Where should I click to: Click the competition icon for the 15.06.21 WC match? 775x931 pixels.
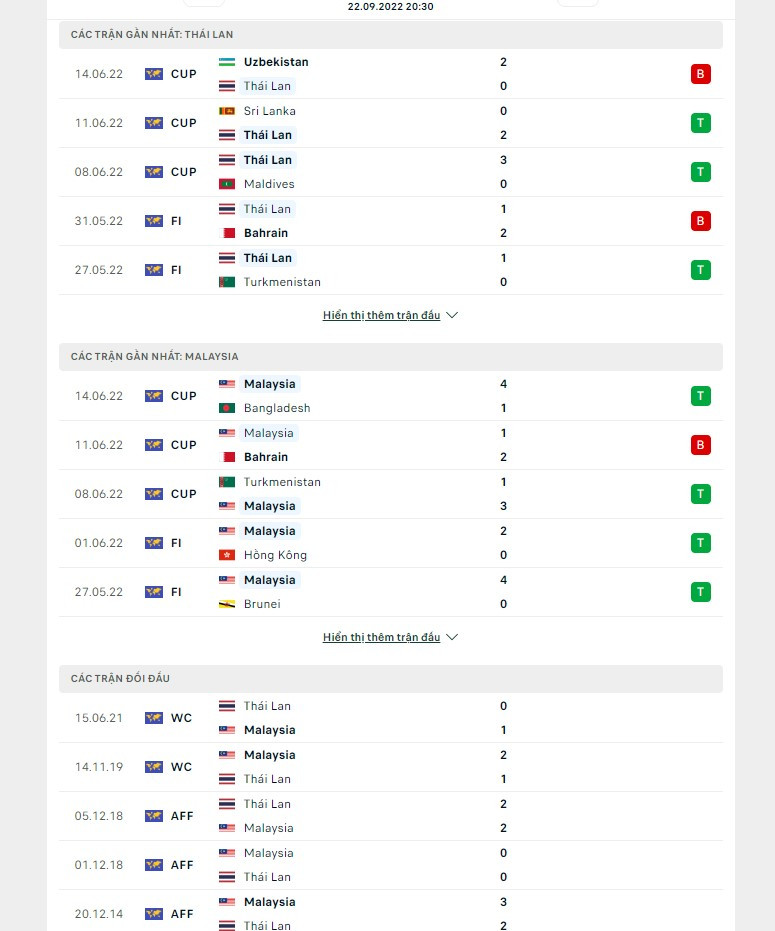[x=153, y=718]
